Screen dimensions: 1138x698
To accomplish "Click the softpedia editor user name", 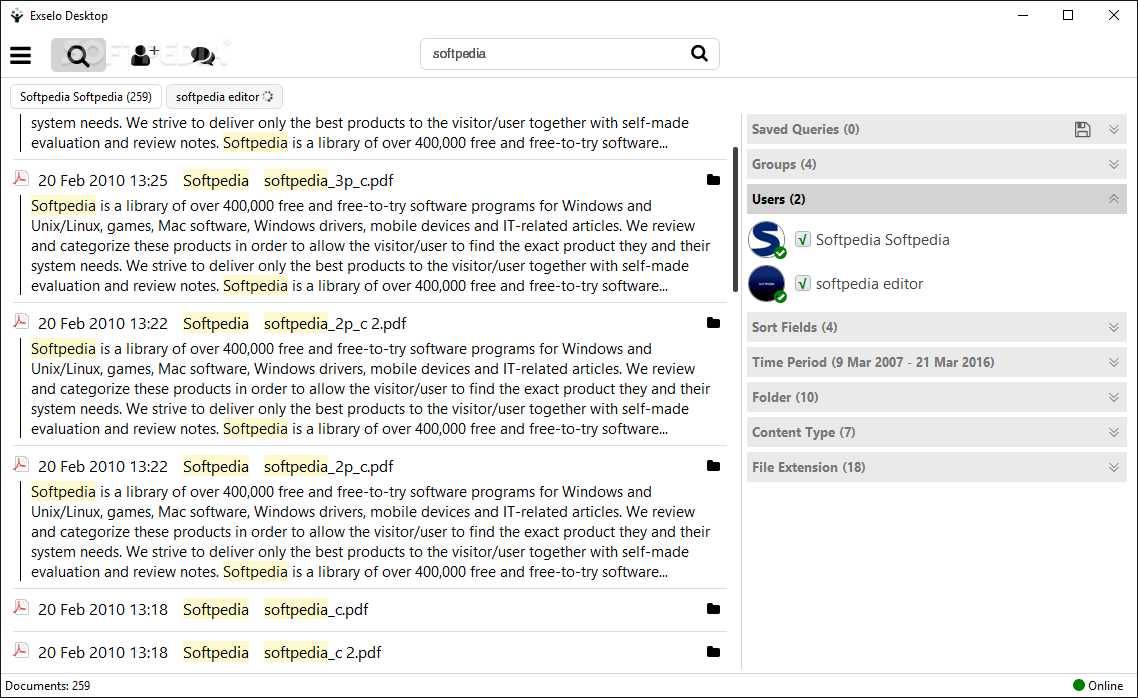I will coord(869,284).
